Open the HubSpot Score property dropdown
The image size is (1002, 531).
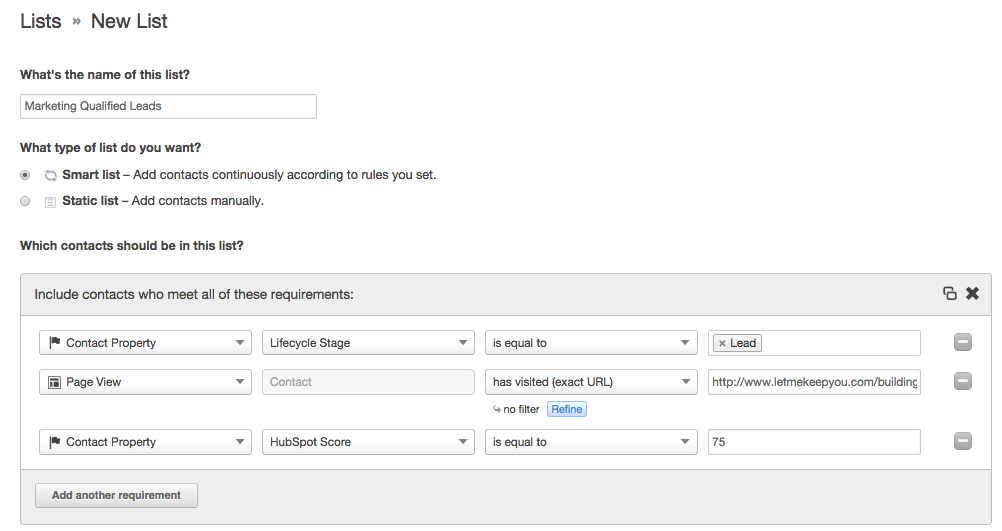tap(368, 442)
